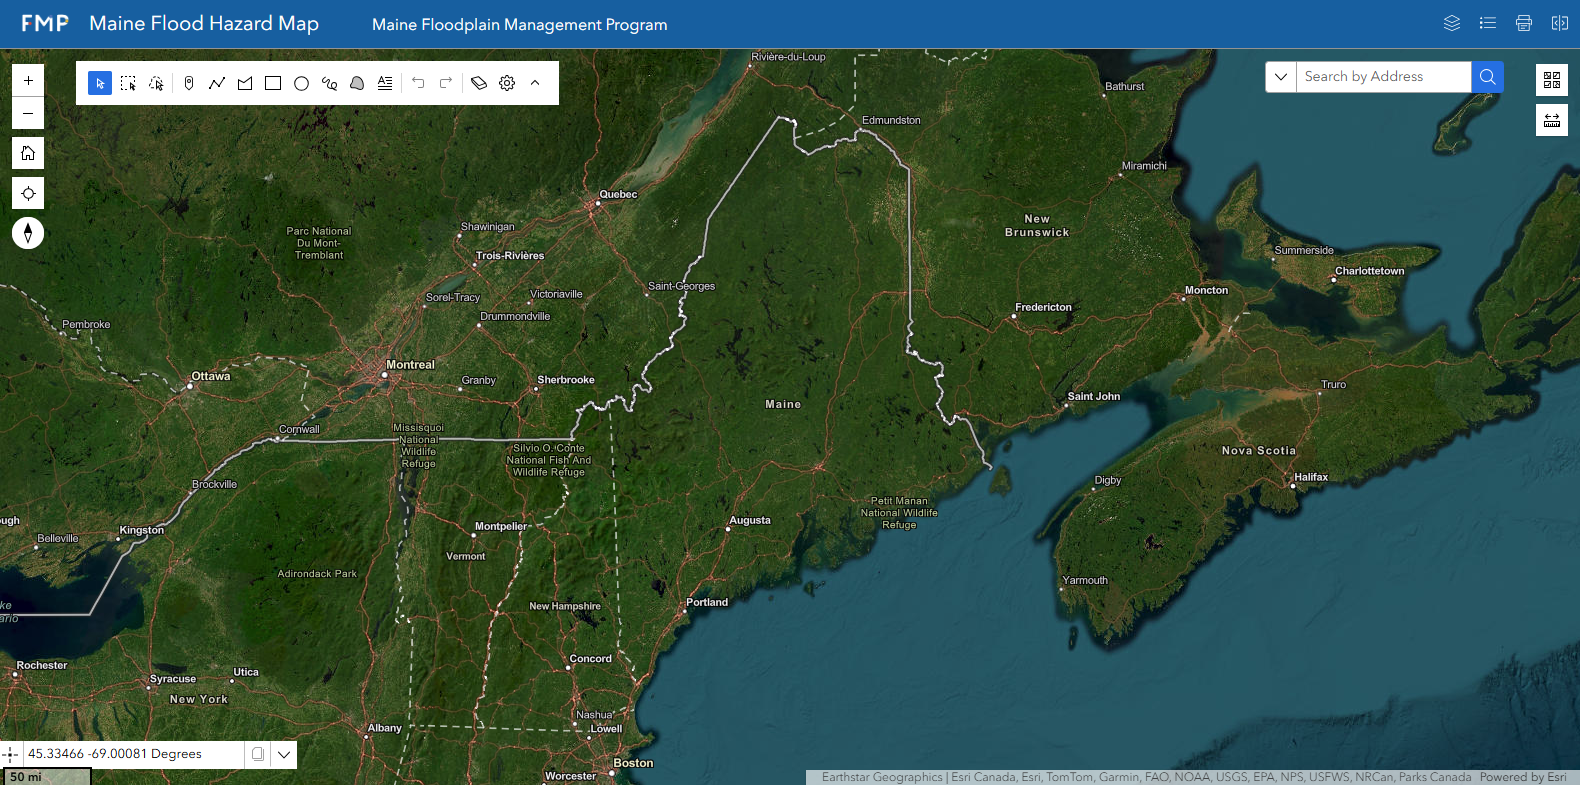Image resolution: width=1580 pixels, height=785 pixels.
Task: Open the swipe compare tool
Action: coord(1560,23)
